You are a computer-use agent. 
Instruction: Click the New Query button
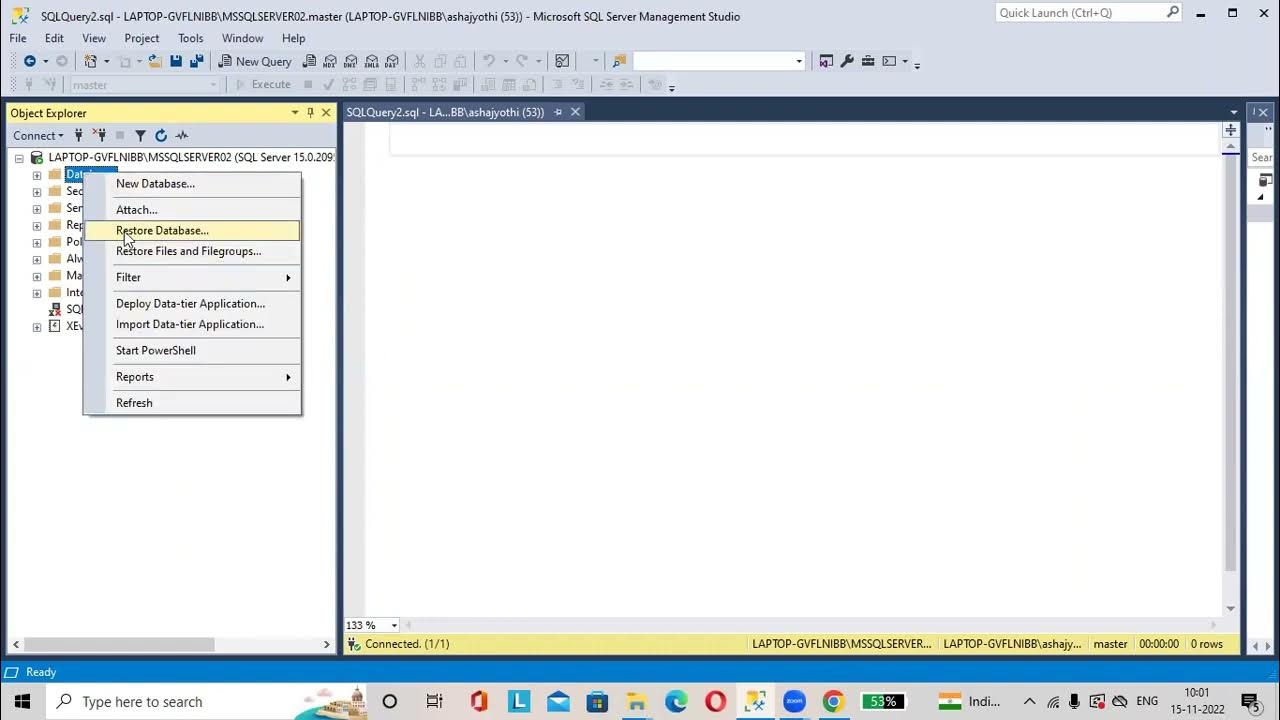[255, 61]
